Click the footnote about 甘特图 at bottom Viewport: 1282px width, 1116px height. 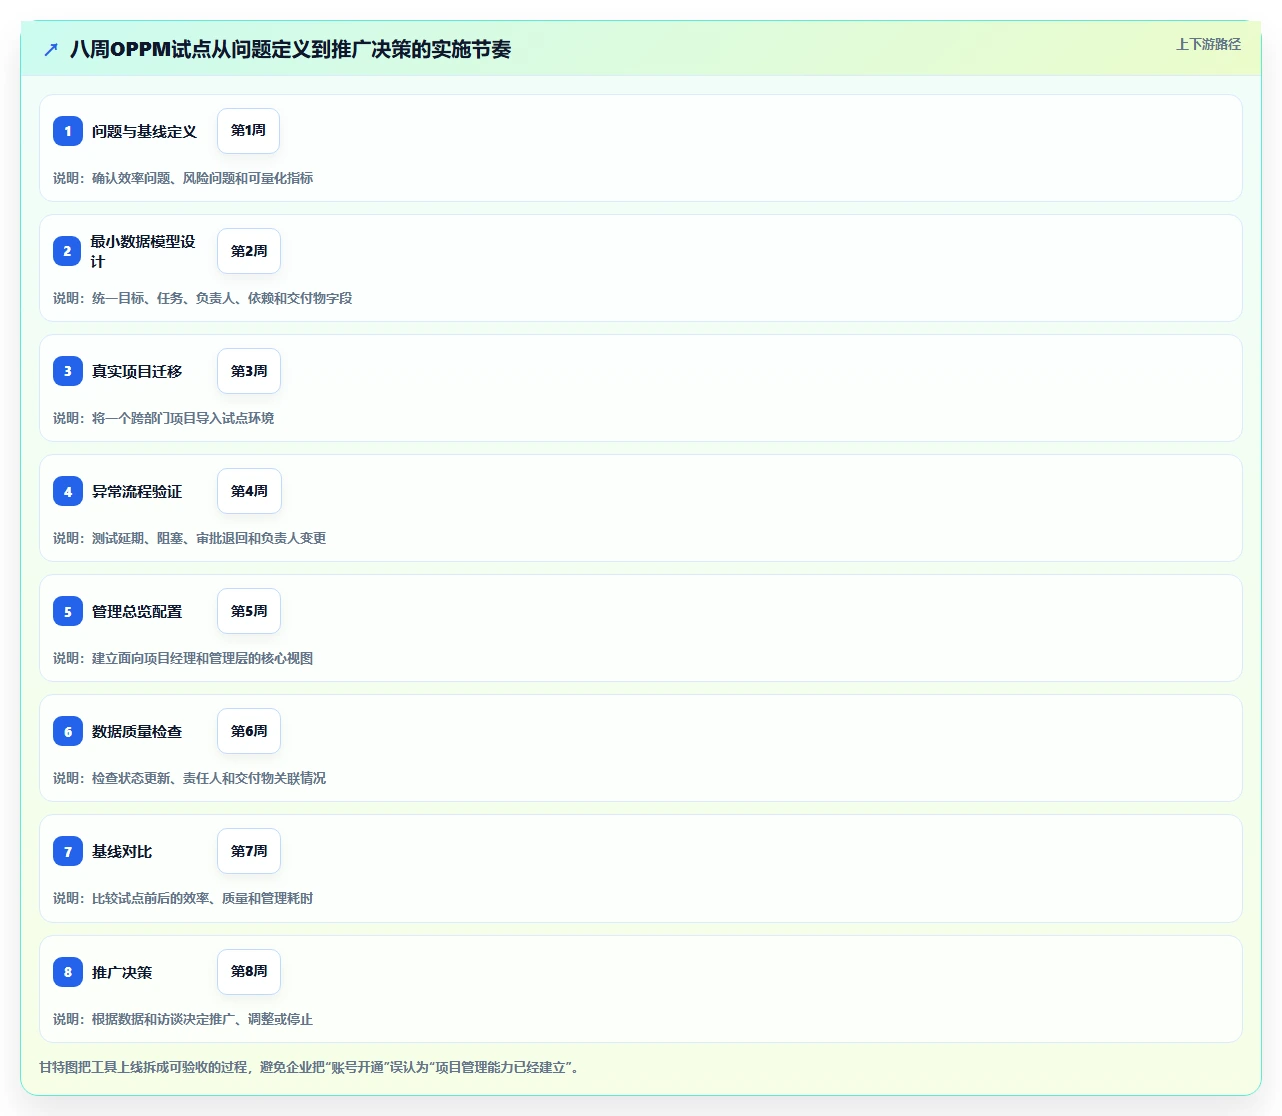pos(309,1067)
